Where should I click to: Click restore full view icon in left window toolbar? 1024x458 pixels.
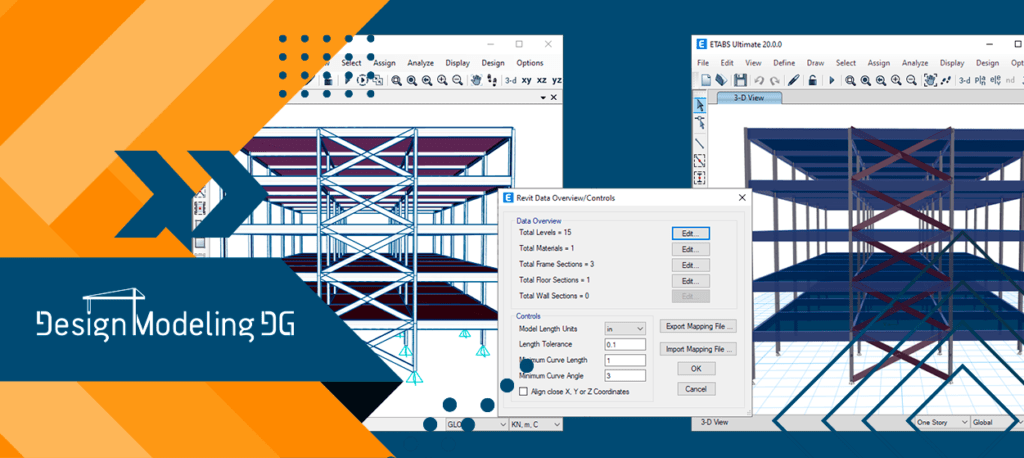click(412, 80)
